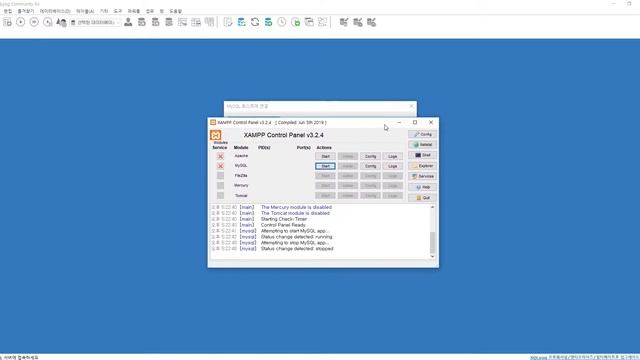Launch Shell from XAMPP panel
The width and height of the screenshot is (640, 360).
422,155
